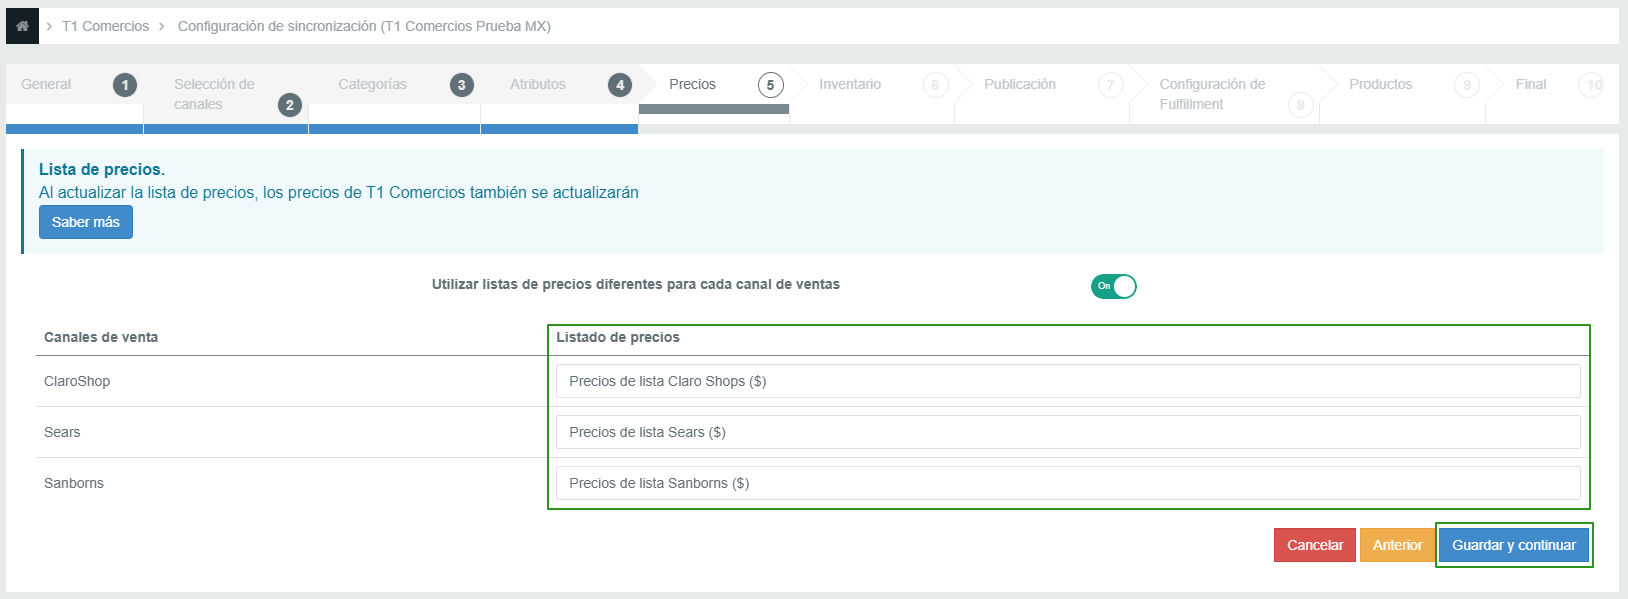This screenshot has width=1628, height=599.
Task: Go to the home icon in breadcrumb
Action: 22,26
